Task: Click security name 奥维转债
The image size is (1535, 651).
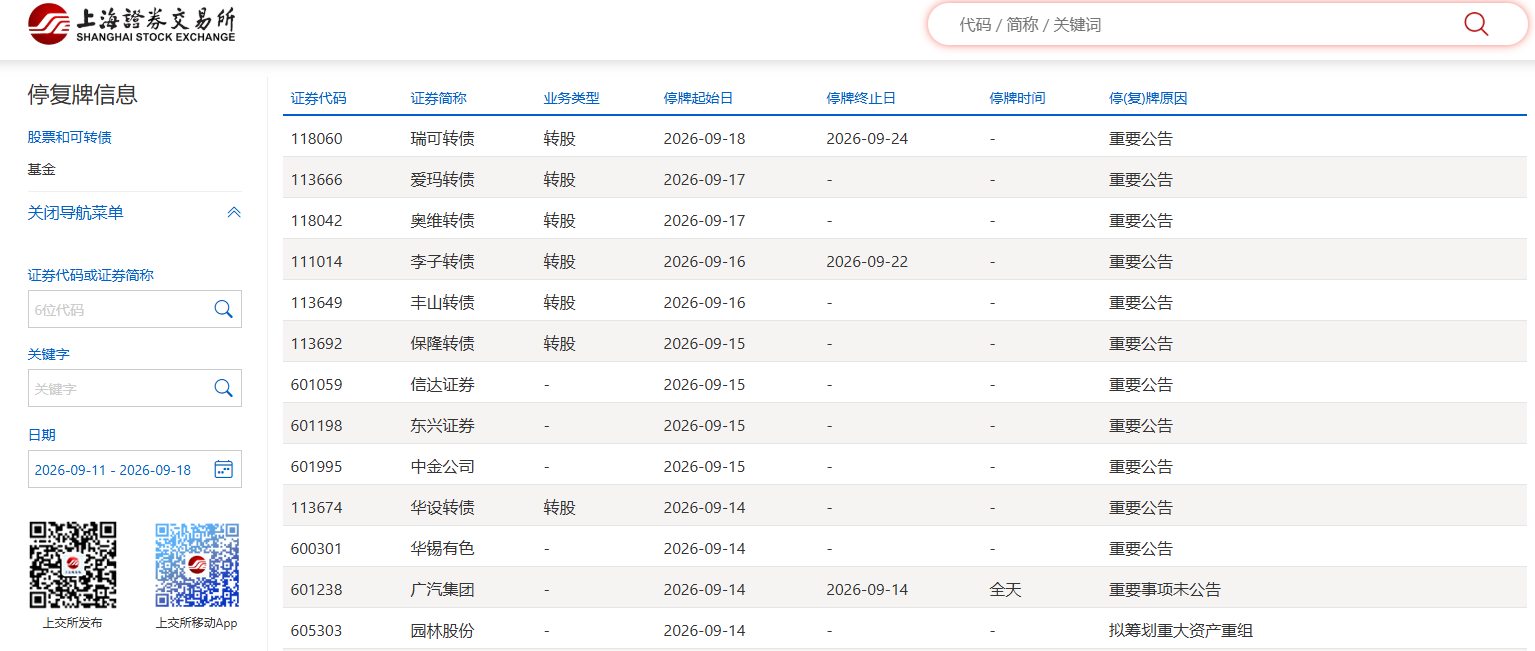Action: click(x=443, y=221)
